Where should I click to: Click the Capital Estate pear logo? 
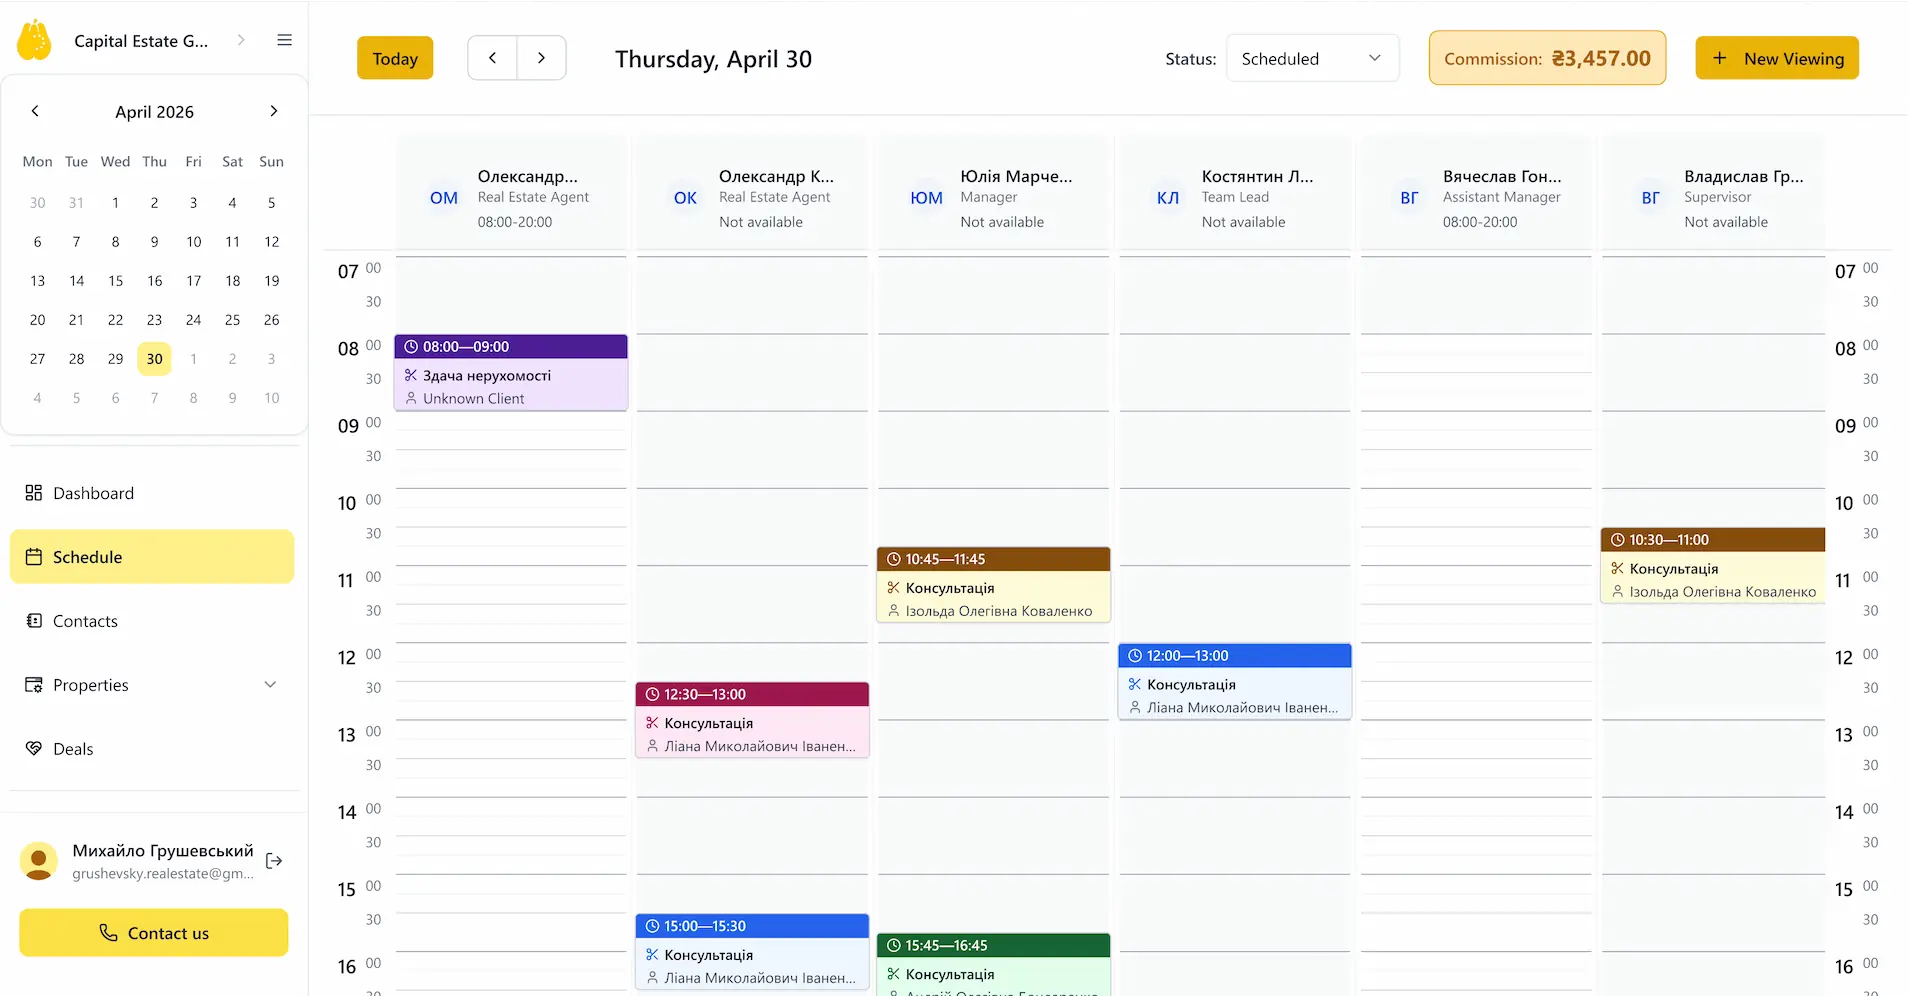(34, 41)
